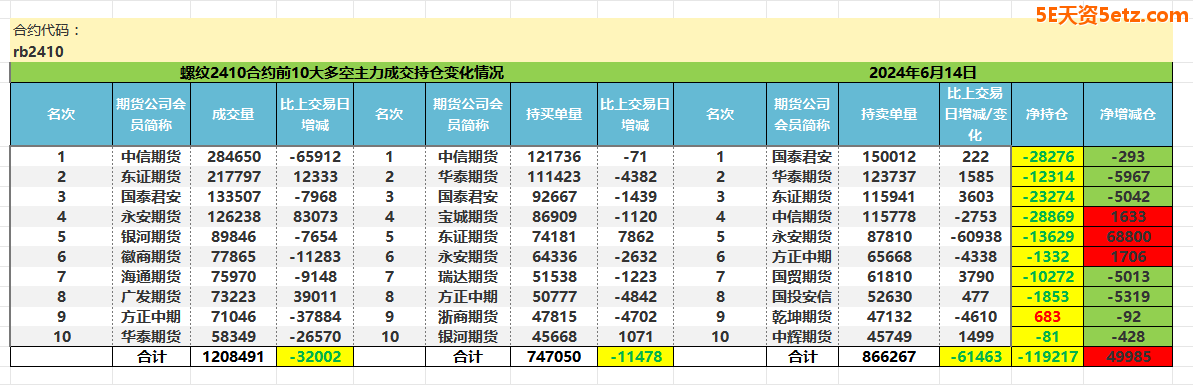Click the cell showing -37884
The width and height of the screenshot is (1193, 385).
314,316
